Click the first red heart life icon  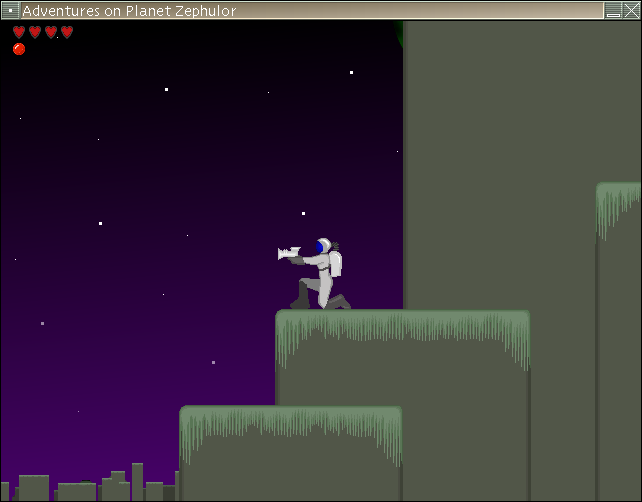click(x=19, y=32)
